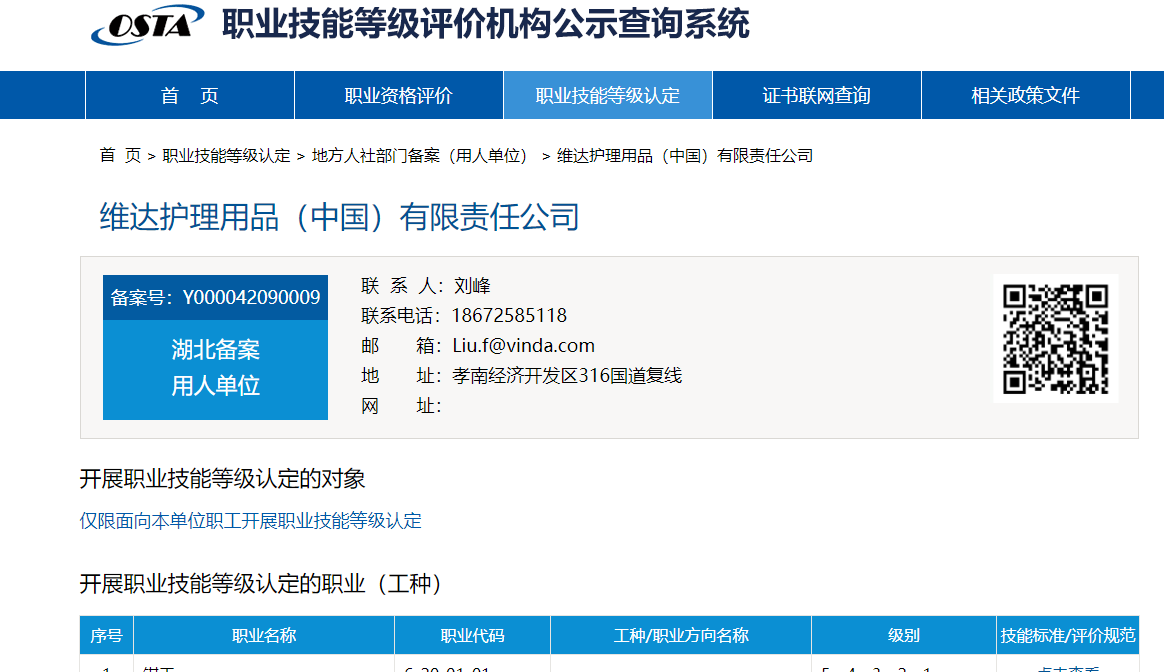Screen dimensions: 1164x672
Task: Open the 职业资格评价 navigation tab
Action: pyautogui.click(x=399, y=96)
